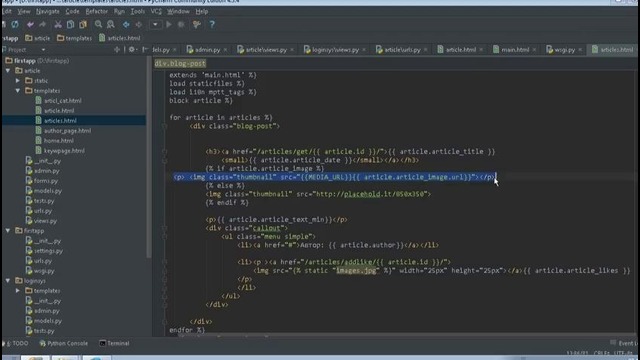Open the Terminal tool window
Image resolution: width=640 pixels, height=360 pixels.
tap(115, 344)
